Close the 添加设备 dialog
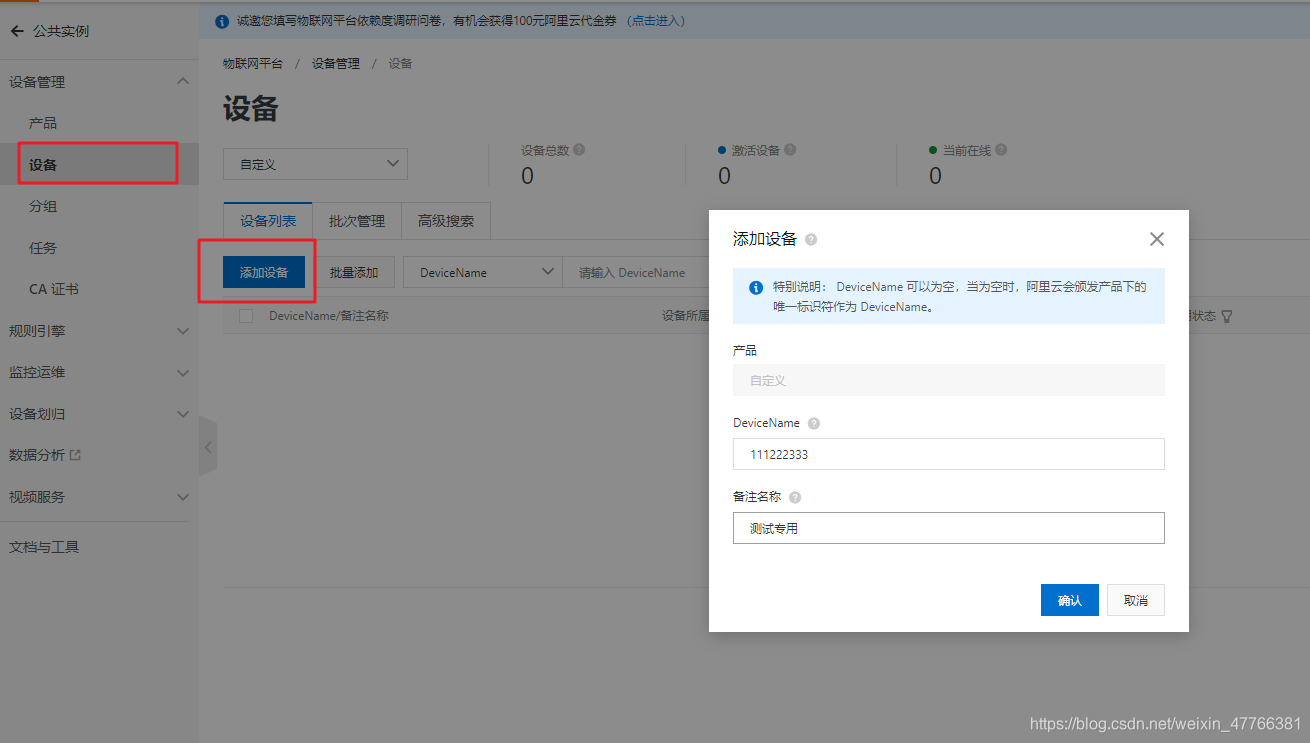1310x743 pixels. pos(1157,239)
